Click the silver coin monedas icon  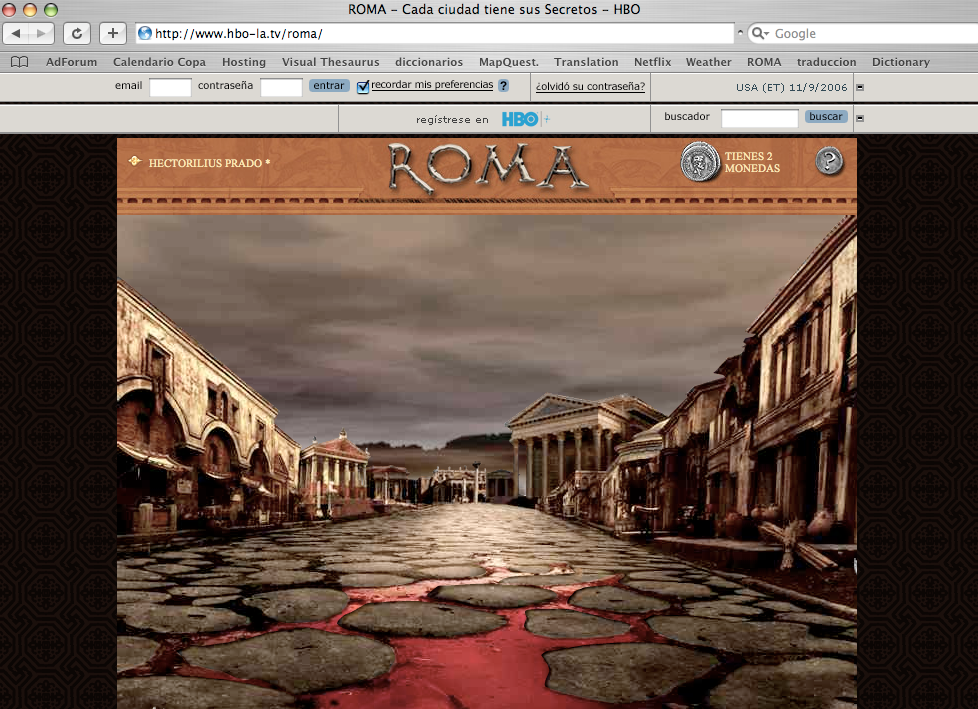pos(700,162)
